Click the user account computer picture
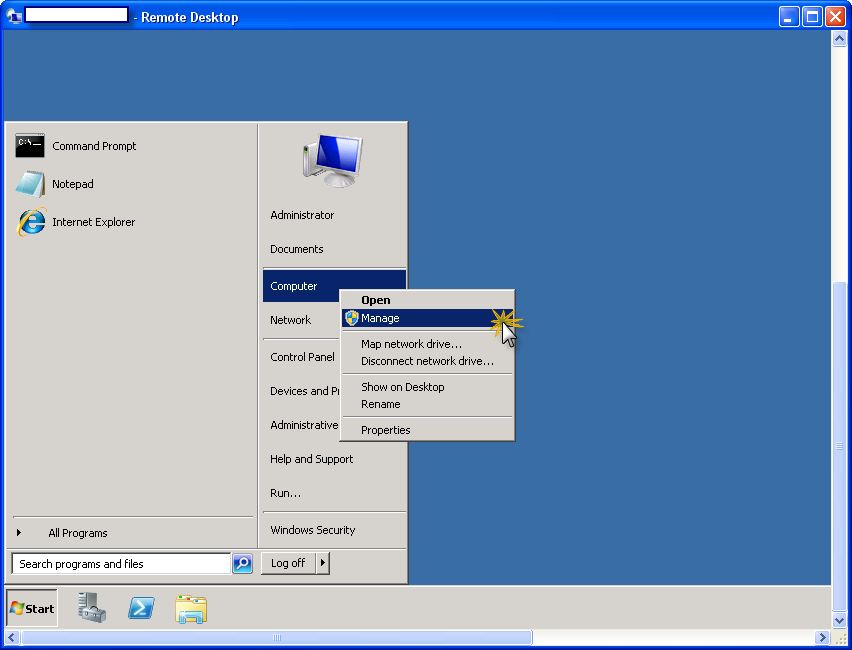Viewport: 852px width, 650px height. pos(333,161)
